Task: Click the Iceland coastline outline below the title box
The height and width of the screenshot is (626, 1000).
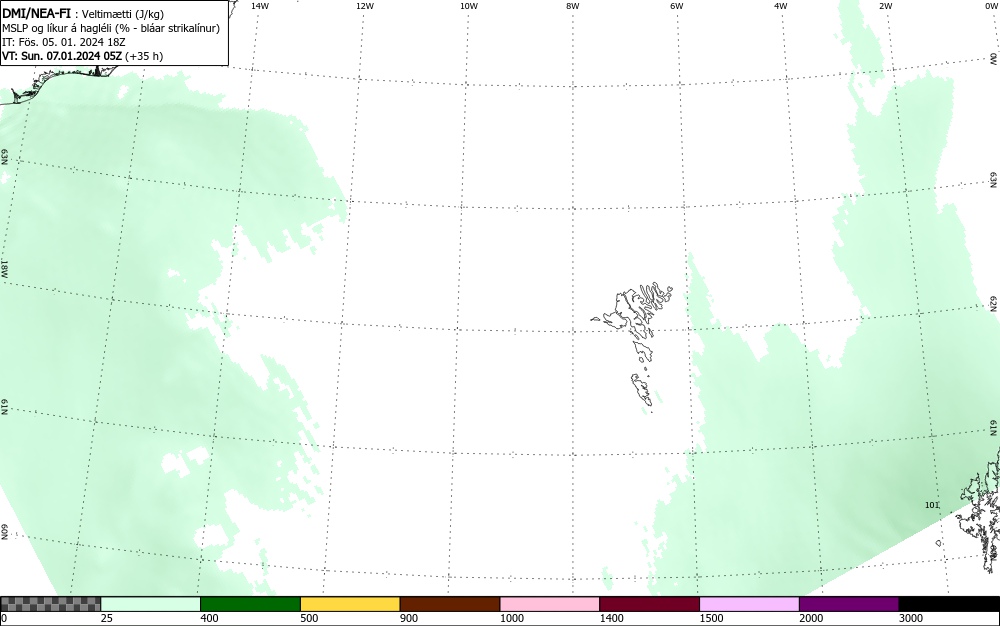Action: click(x=61, y=83)
